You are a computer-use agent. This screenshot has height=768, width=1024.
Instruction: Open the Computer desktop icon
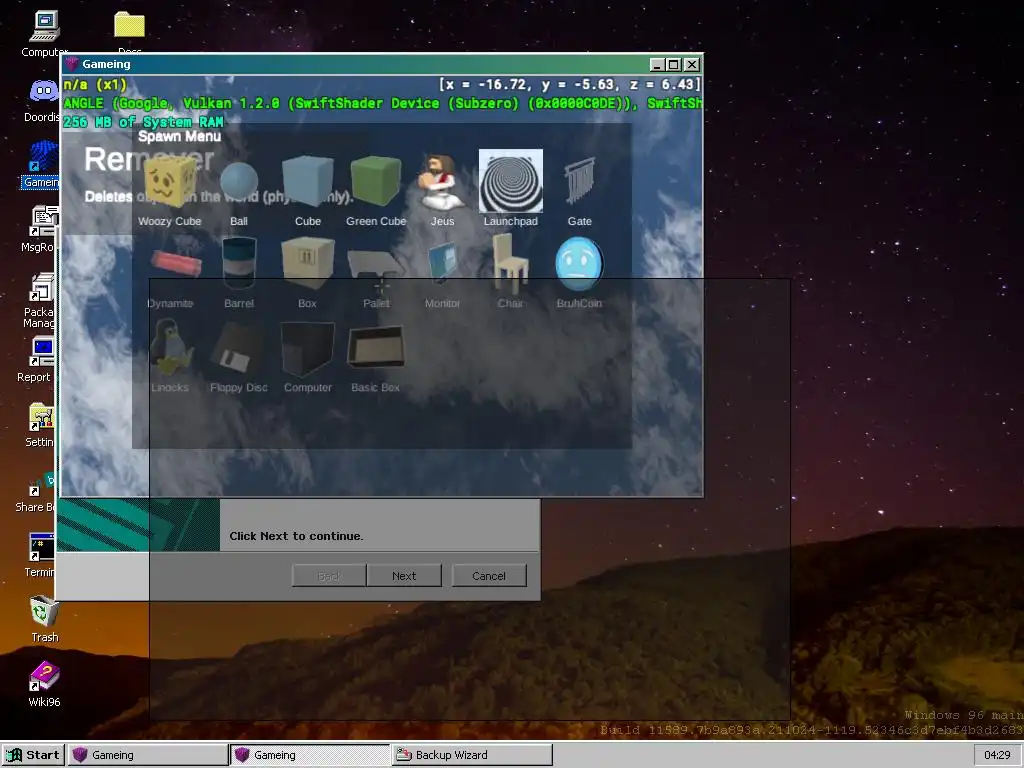[44, 34]
